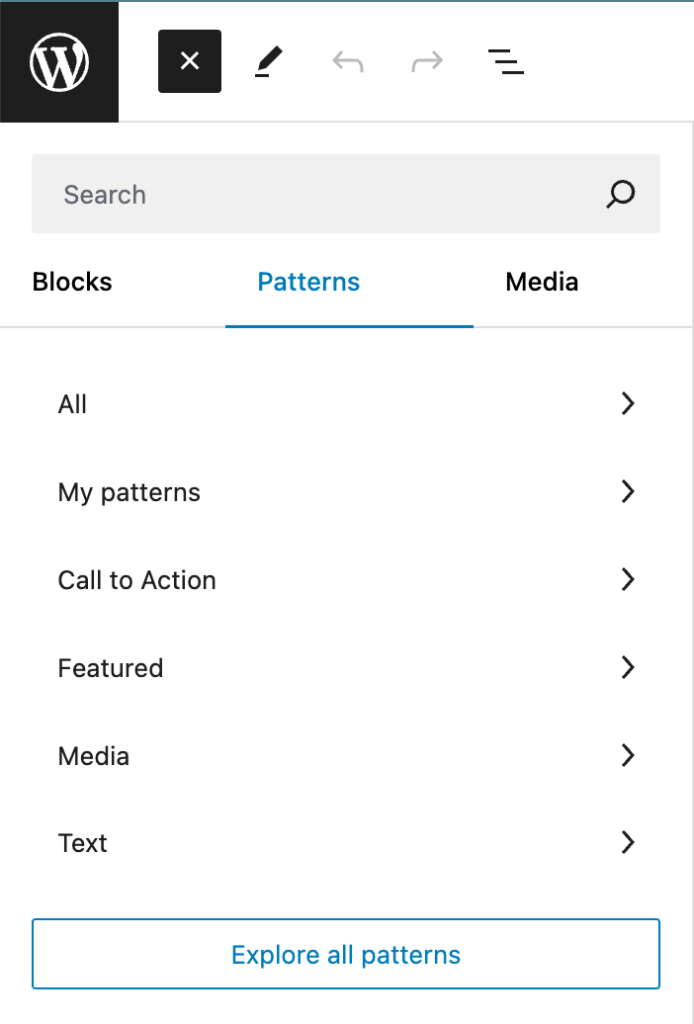Click the WordPress logo icon

(x=59, y=62)
